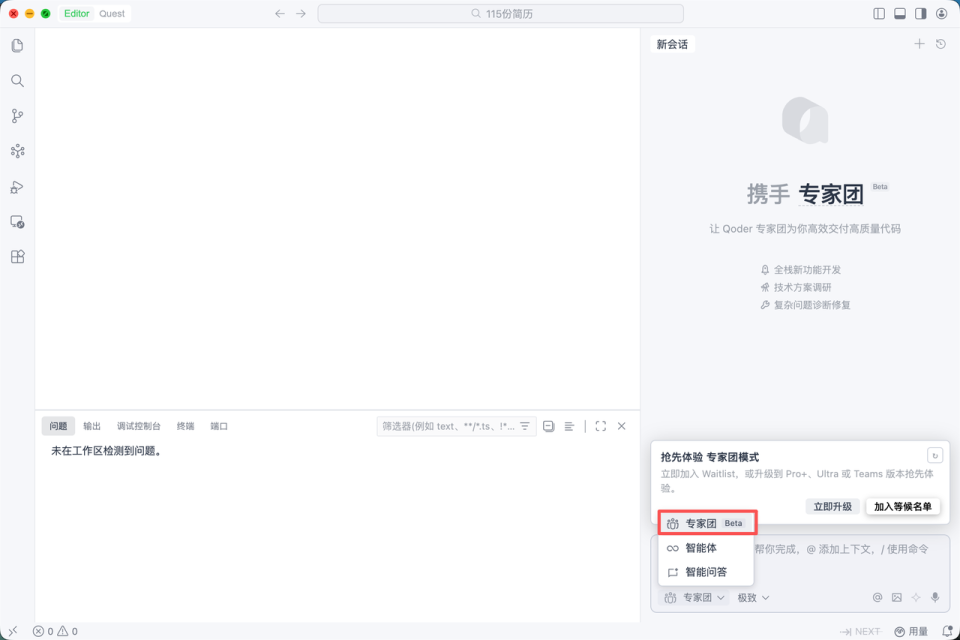Open the Search panel in the sidebar
960x640 pixels.
pos(16,81)
